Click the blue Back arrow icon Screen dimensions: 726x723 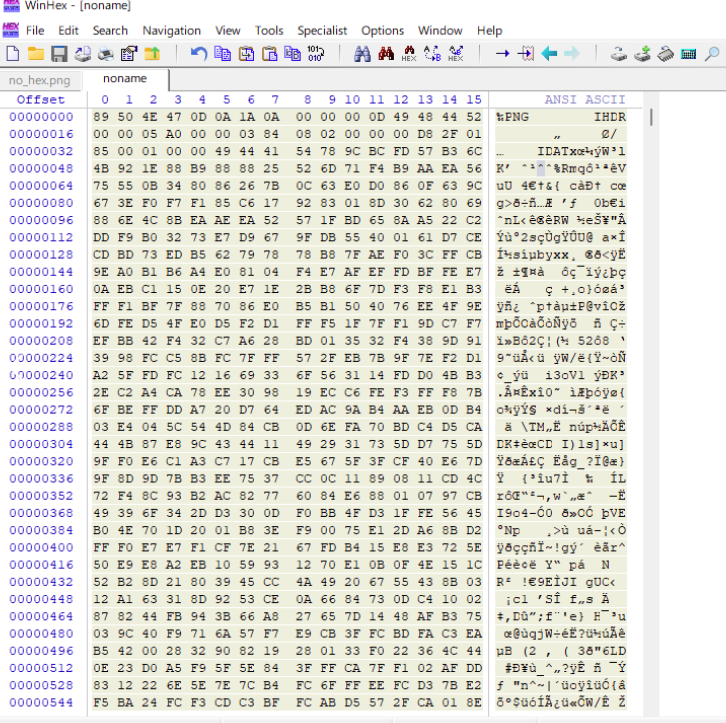click(x=549, y=53)
